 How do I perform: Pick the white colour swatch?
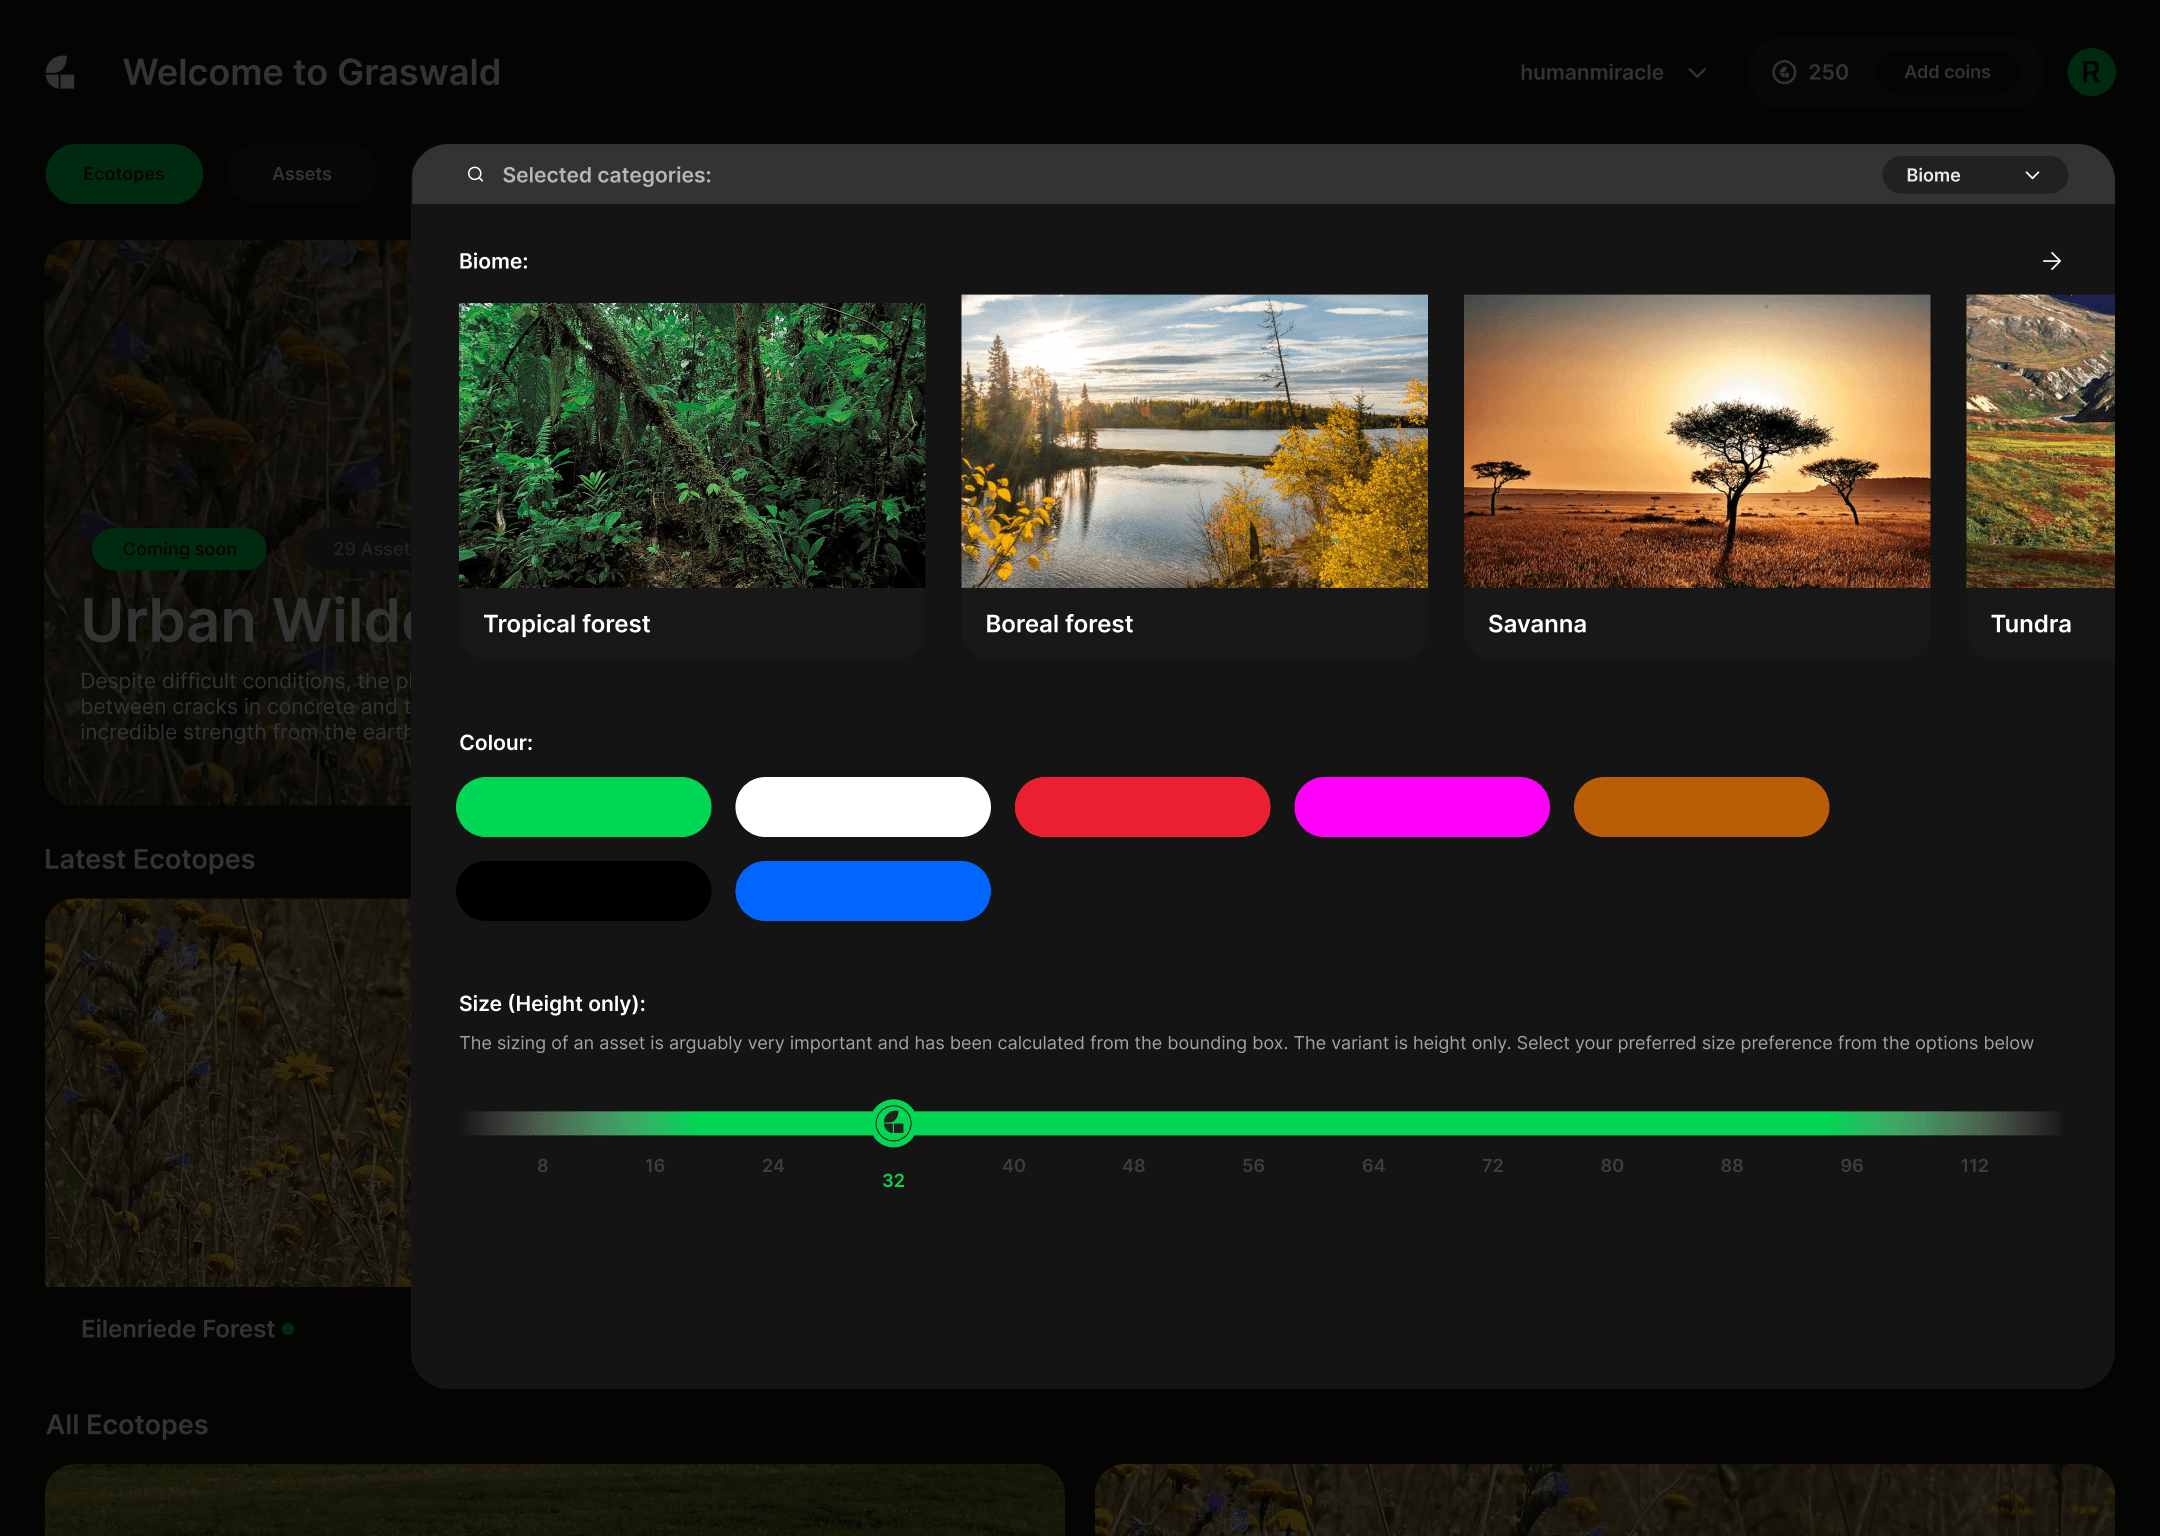[x=862, y=807]
